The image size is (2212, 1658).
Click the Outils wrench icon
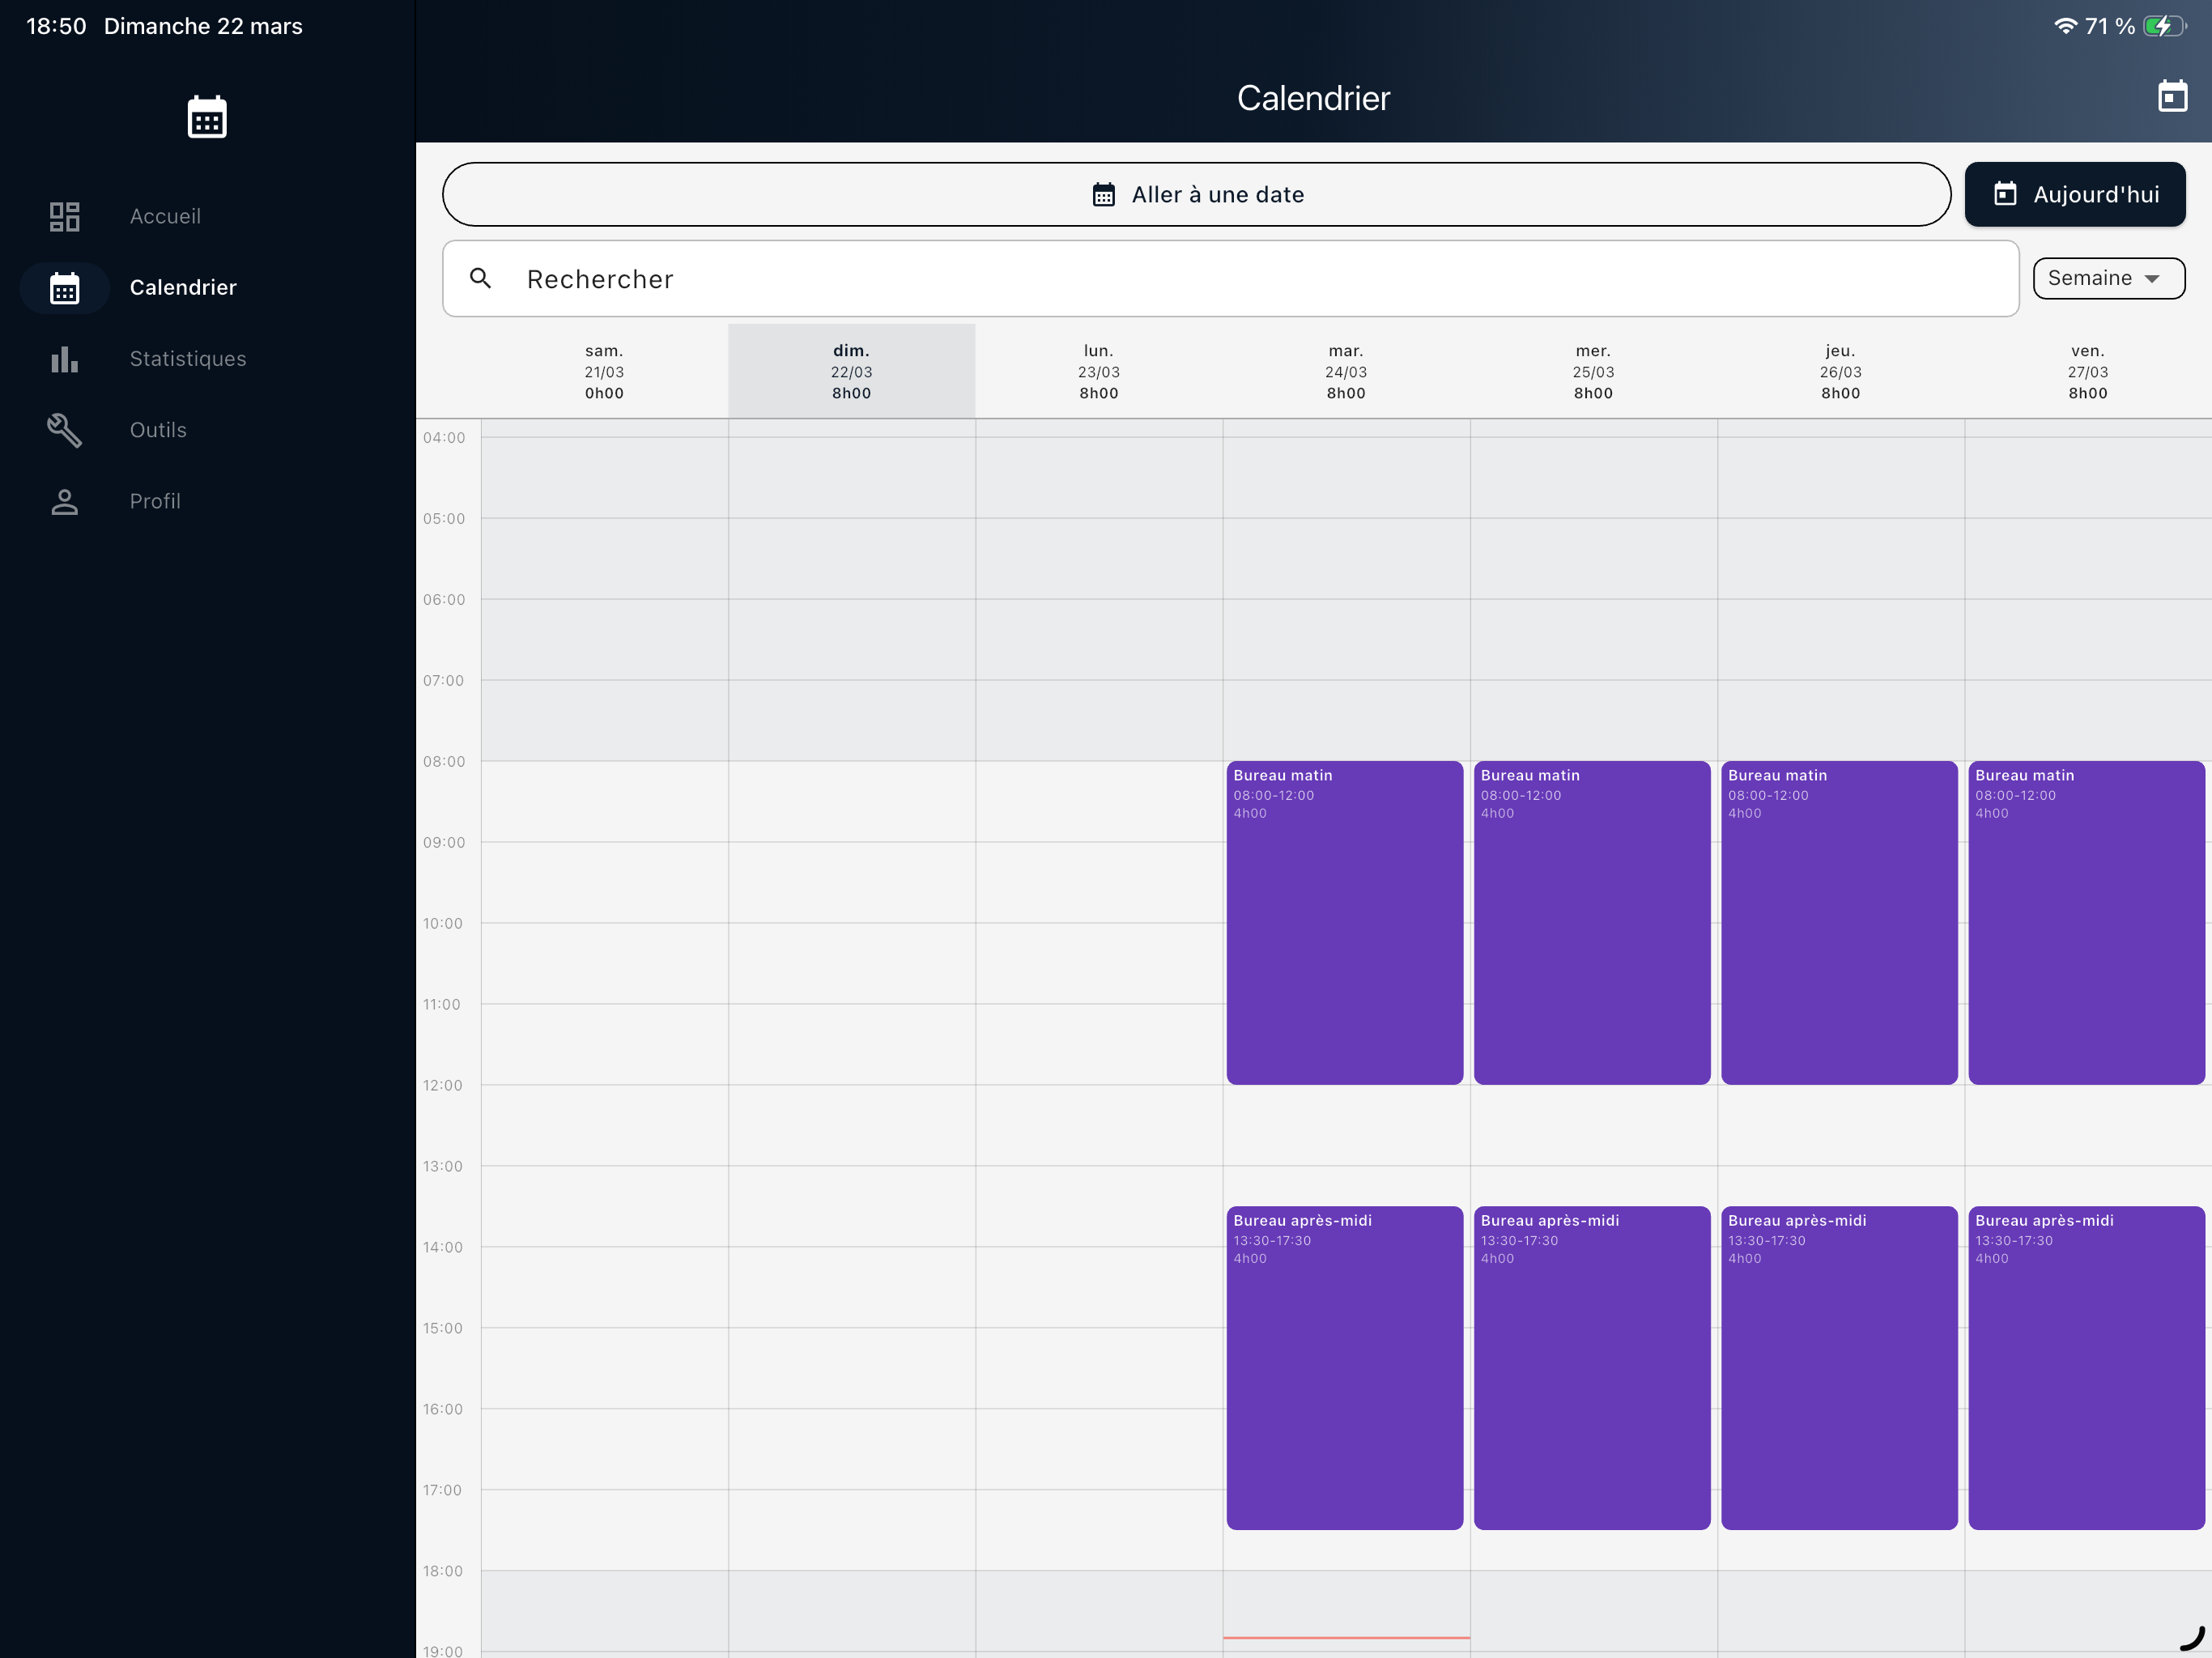pyautogui.click(x=65, y=430)
